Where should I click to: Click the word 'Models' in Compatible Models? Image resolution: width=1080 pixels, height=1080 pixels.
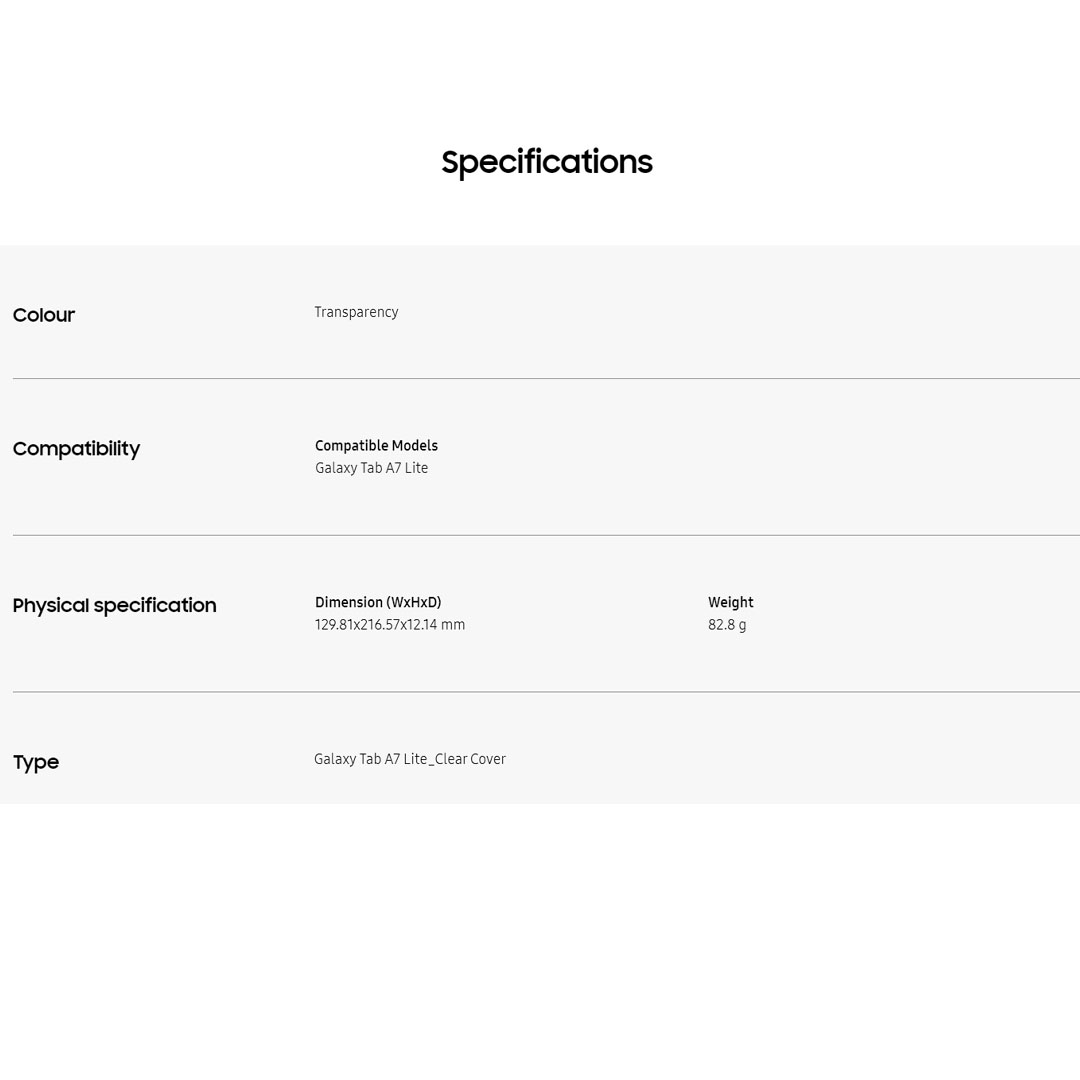point(414,446)
